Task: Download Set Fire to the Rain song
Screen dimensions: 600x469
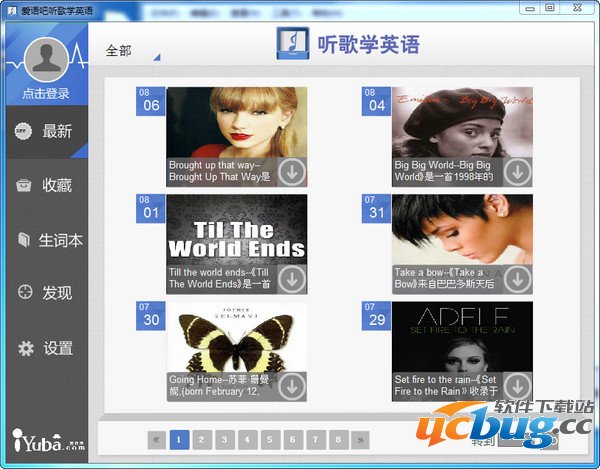Action: click(x=517, y=385)
